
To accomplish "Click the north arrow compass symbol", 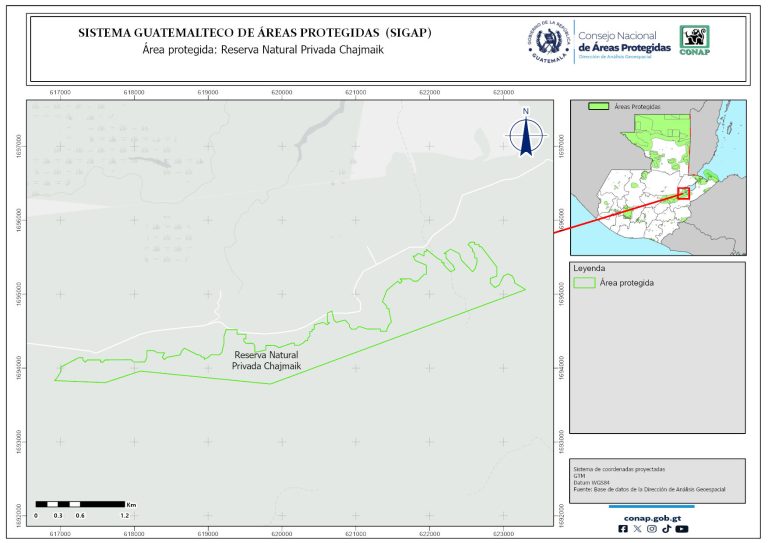I will (x=525, y=134).
